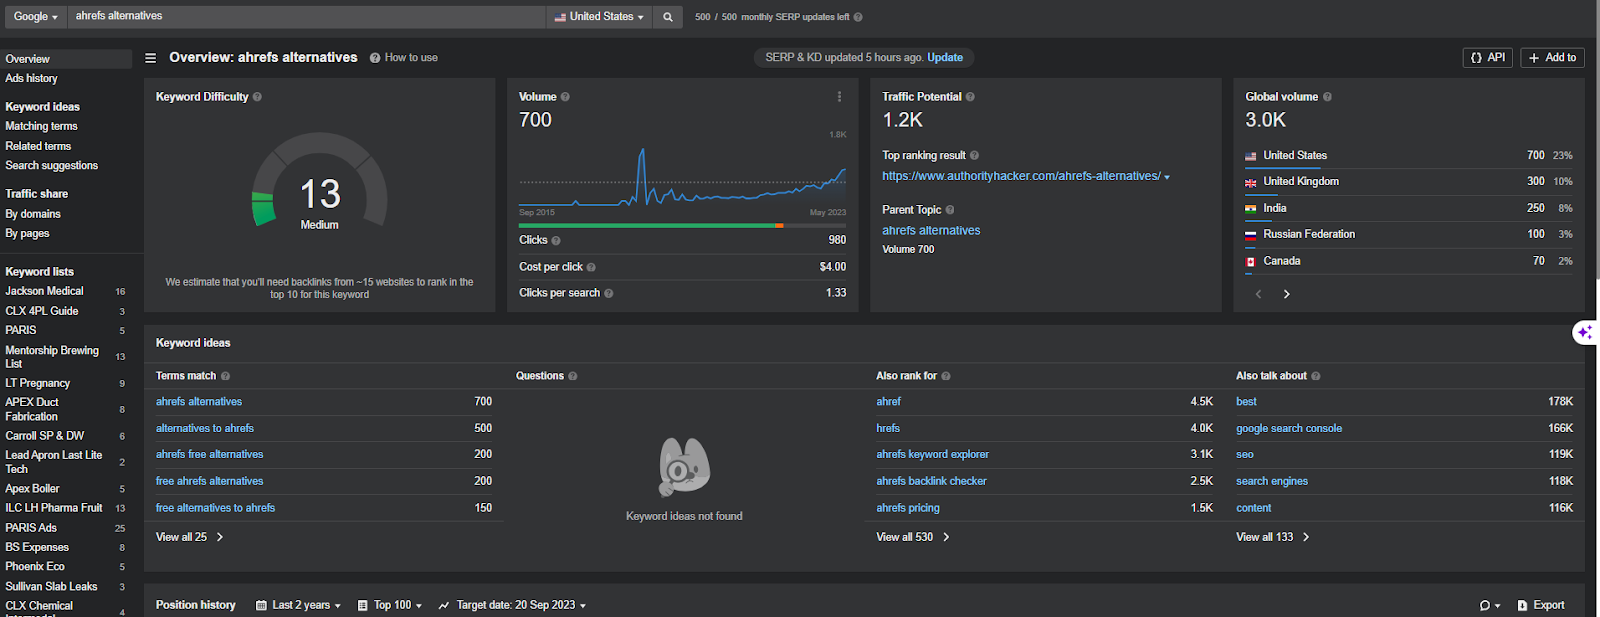Open the Last 2 years dropdown

click(x=298, y=606)
